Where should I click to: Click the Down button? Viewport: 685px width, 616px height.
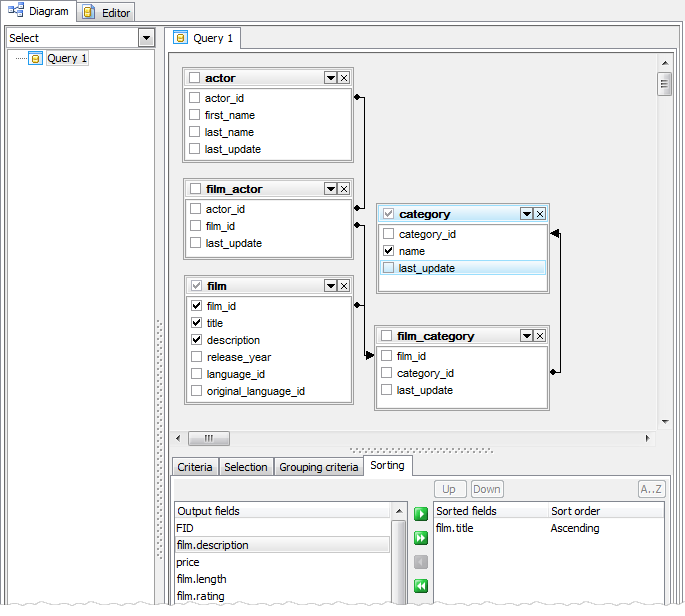[x=487, y=489]
